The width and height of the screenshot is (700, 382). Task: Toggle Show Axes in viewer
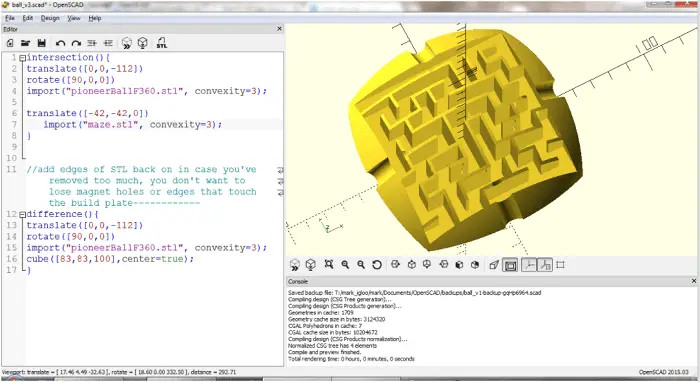529,265
